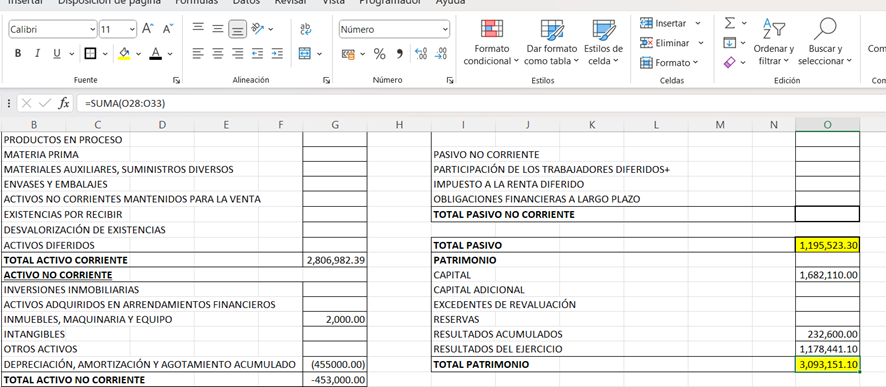Click Dar formato como tabla icon
The height and width of the screenshot is (387, 886).
pyautogui.click(x=551, y=29)
